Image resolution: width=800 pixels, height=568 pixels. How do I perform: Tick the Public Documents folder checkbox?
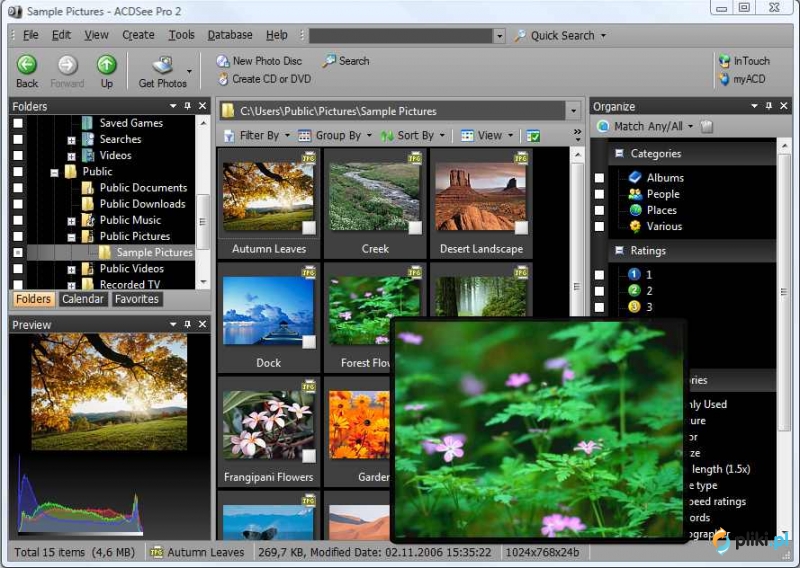point(18,188)
